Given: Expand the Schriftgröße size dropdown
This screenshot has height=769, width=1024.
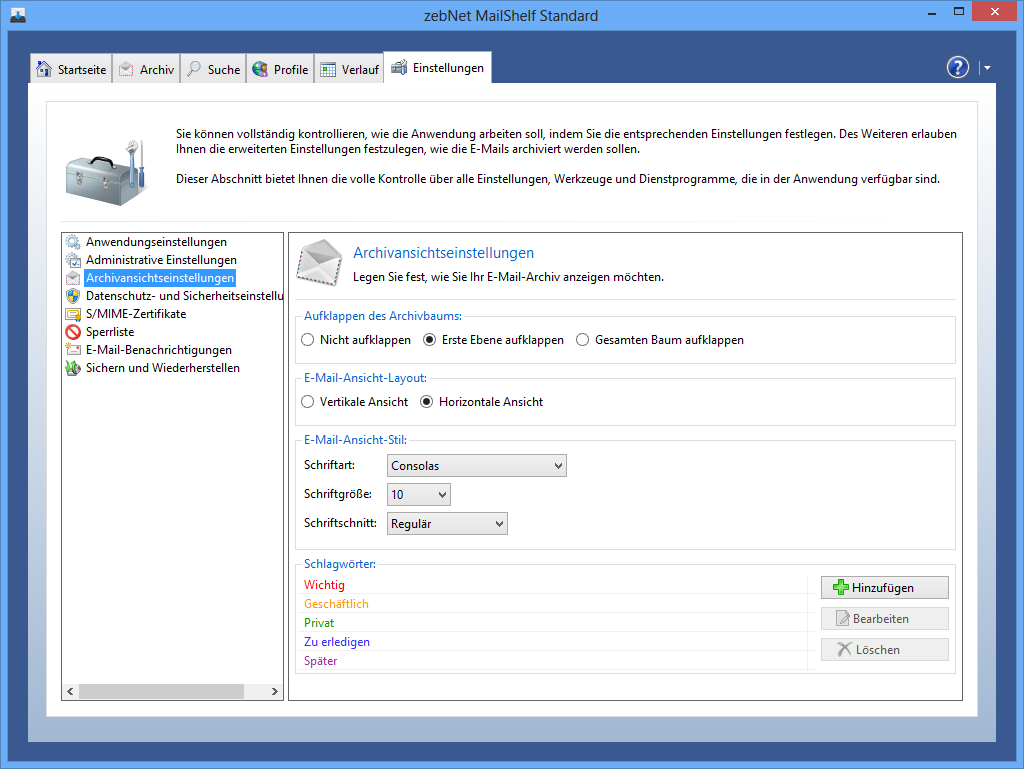Looking at the screenshot, I should [x=418, y=494].
